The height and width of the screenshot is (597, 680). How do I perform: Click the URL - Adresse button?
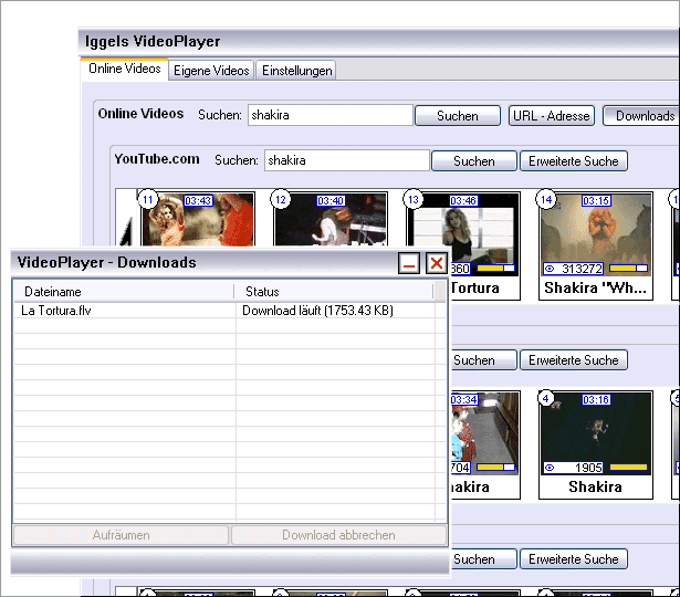pos(551,116)
